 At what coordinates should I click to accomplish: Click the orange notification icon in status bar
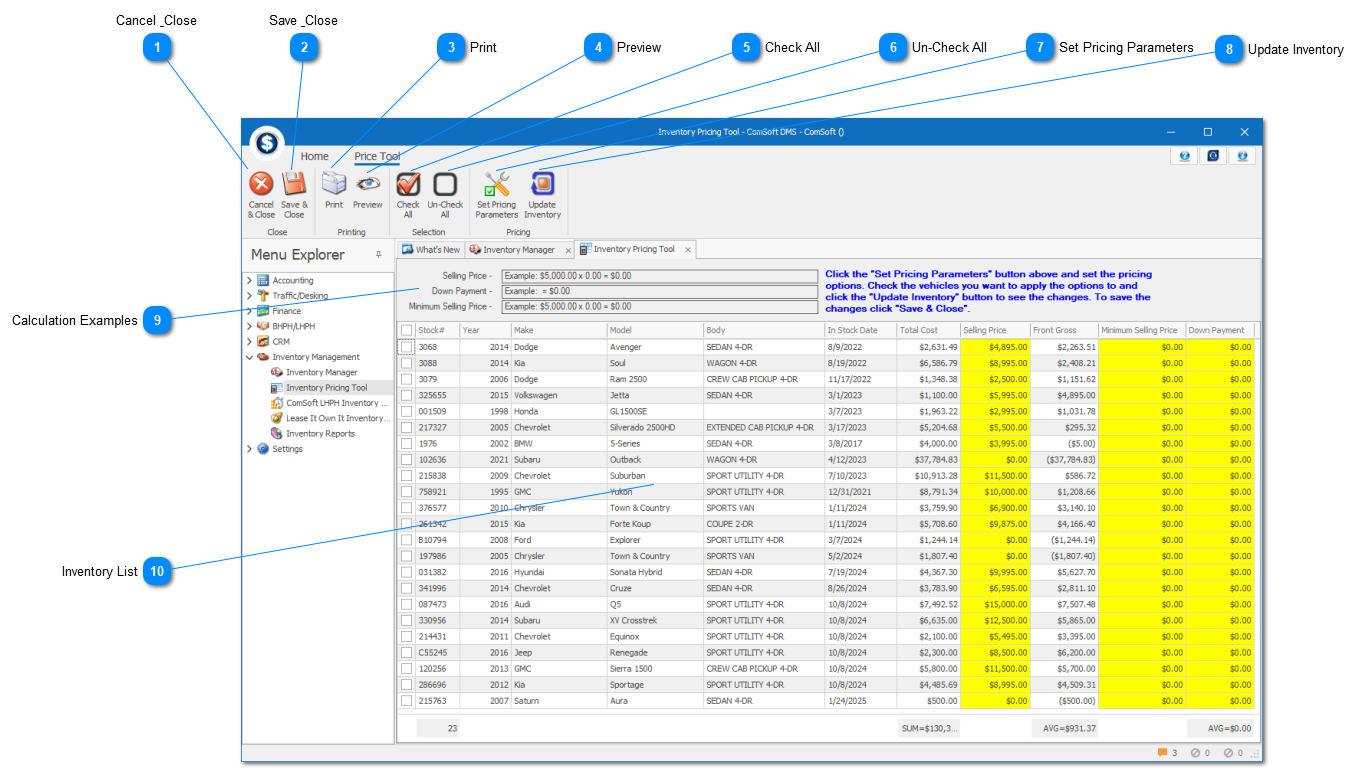[x=1163, y=753]
